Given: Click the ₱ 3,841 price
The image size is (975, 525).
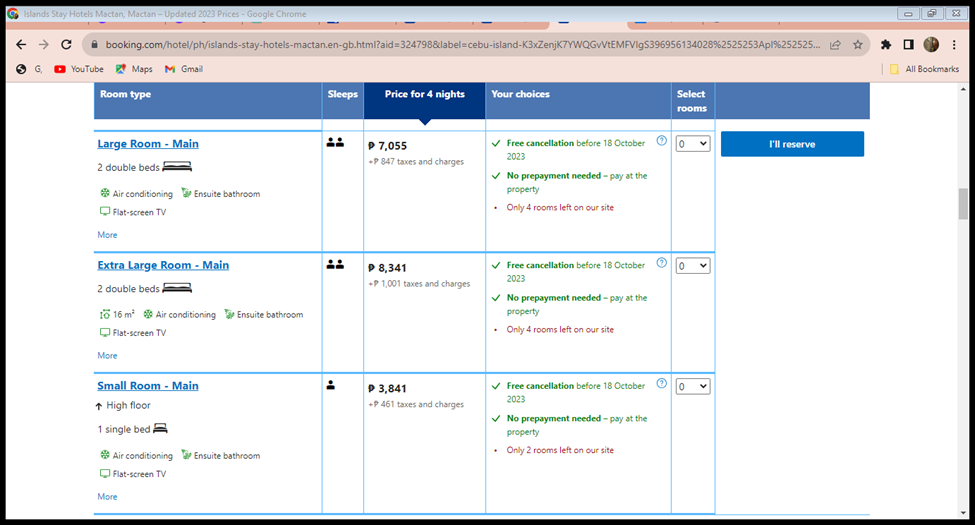Looking at the screenshot, I should point(387,388).
